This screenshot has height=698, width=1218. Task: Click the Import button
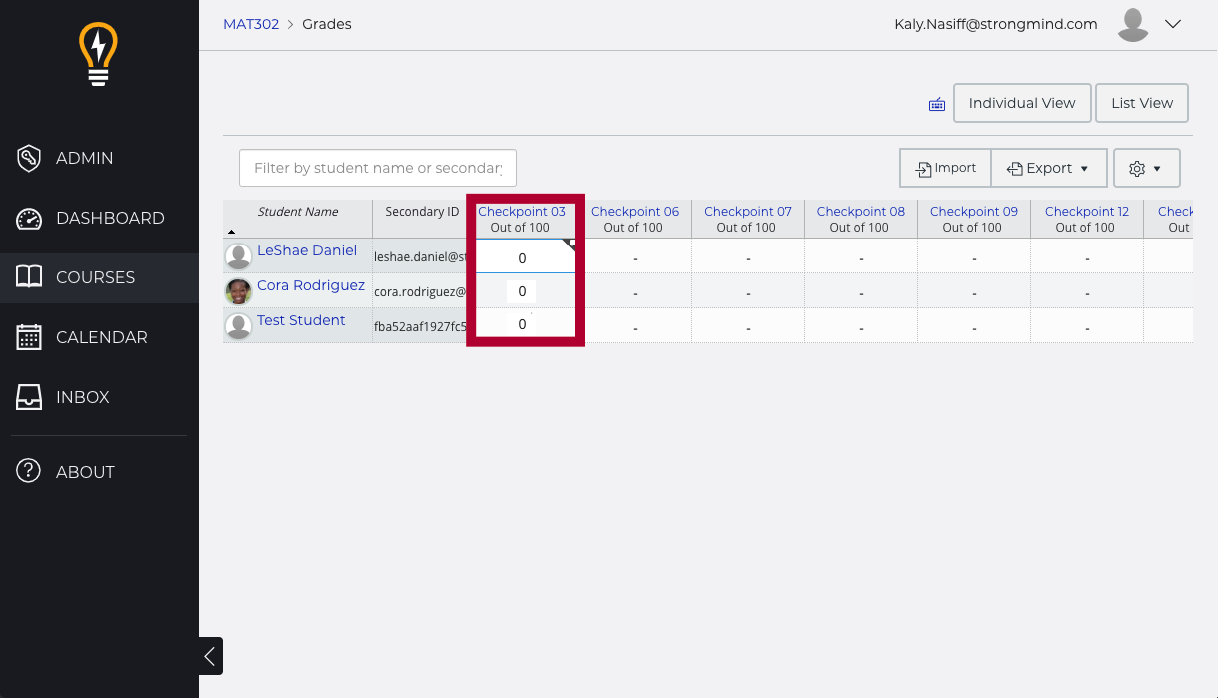click(x=945, y=168)
